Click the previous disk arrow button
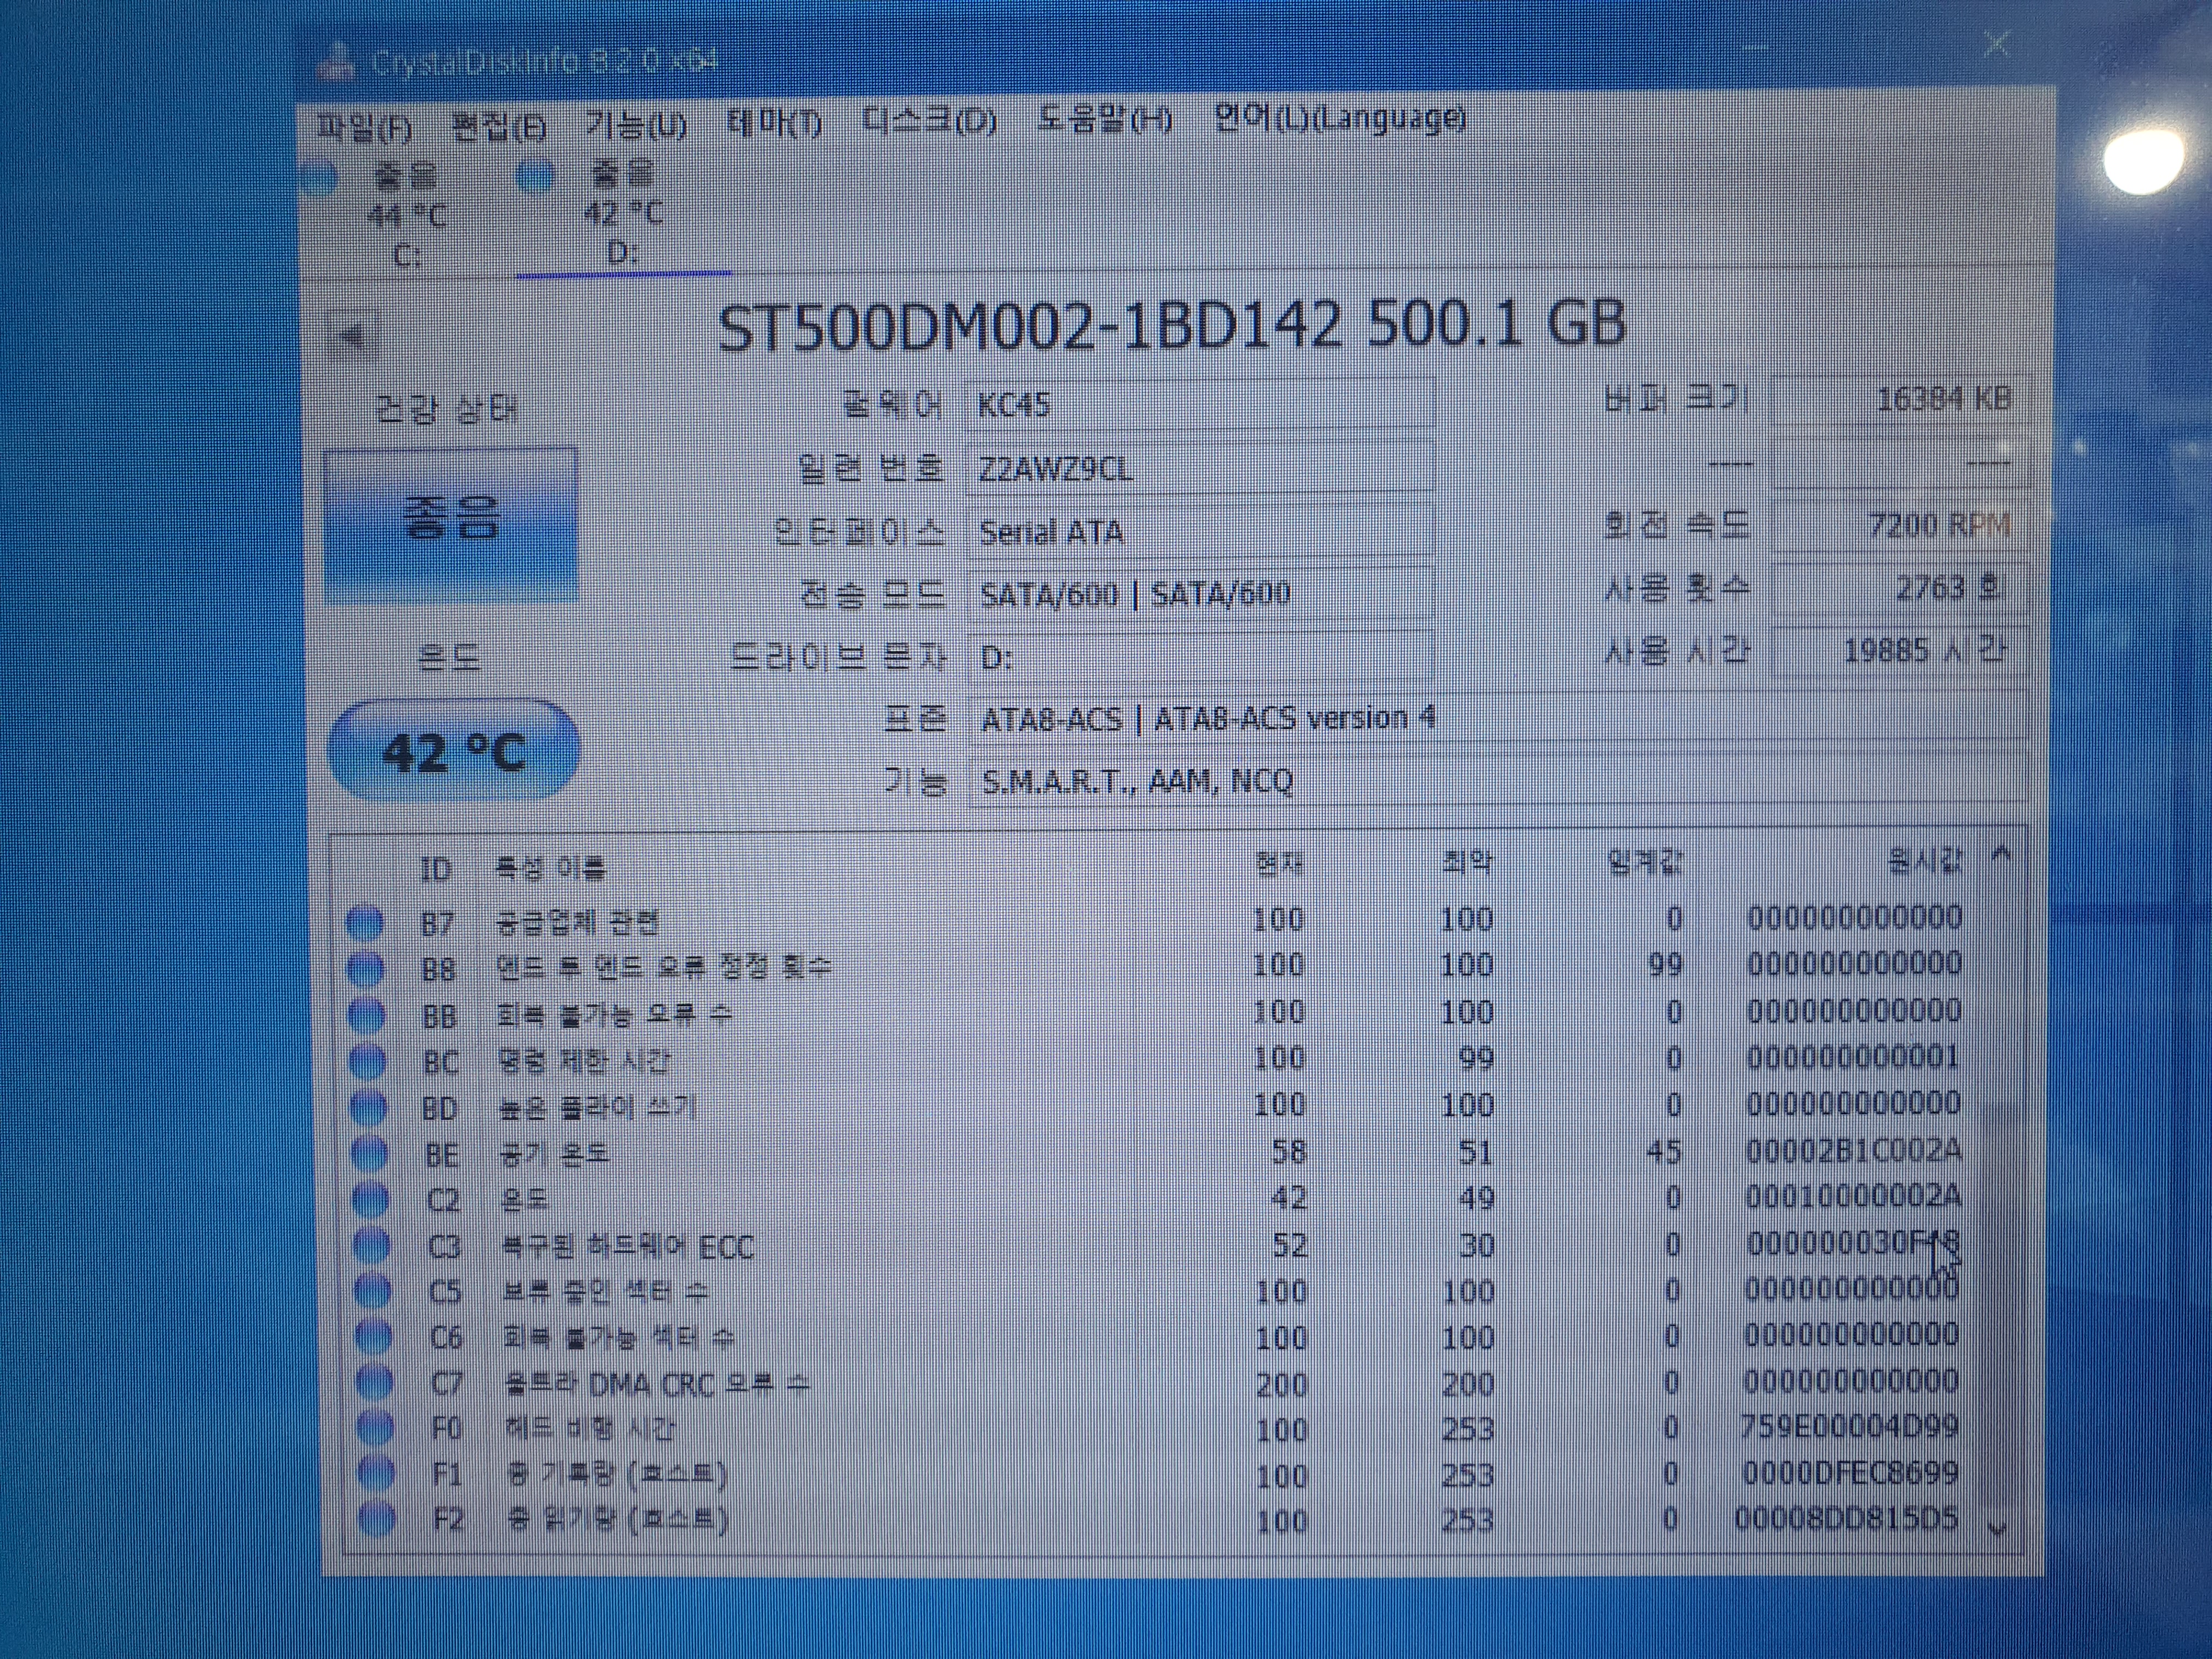The image size is (2212, 1659). pyautogui.click(x=352, y=334)
